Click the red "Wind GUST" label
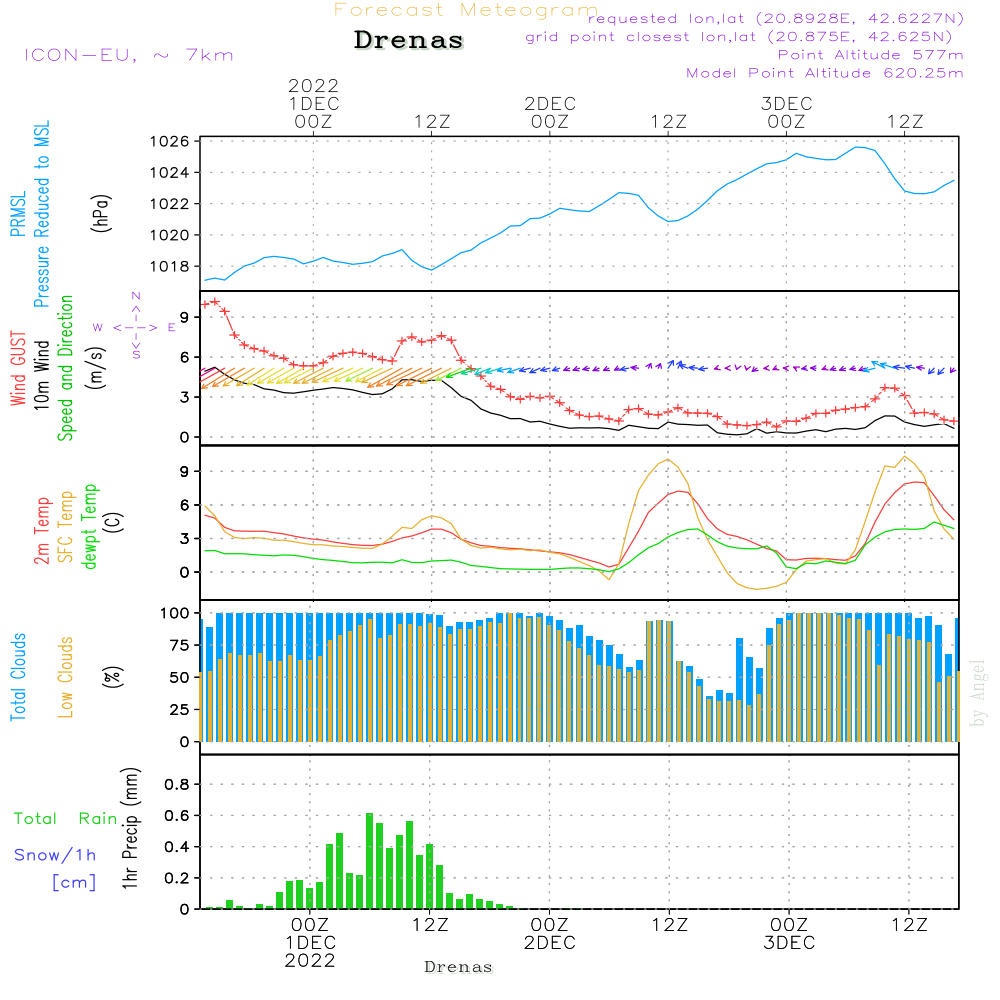The height and width of the screenshot is (1000, 1000). point(18,368)
